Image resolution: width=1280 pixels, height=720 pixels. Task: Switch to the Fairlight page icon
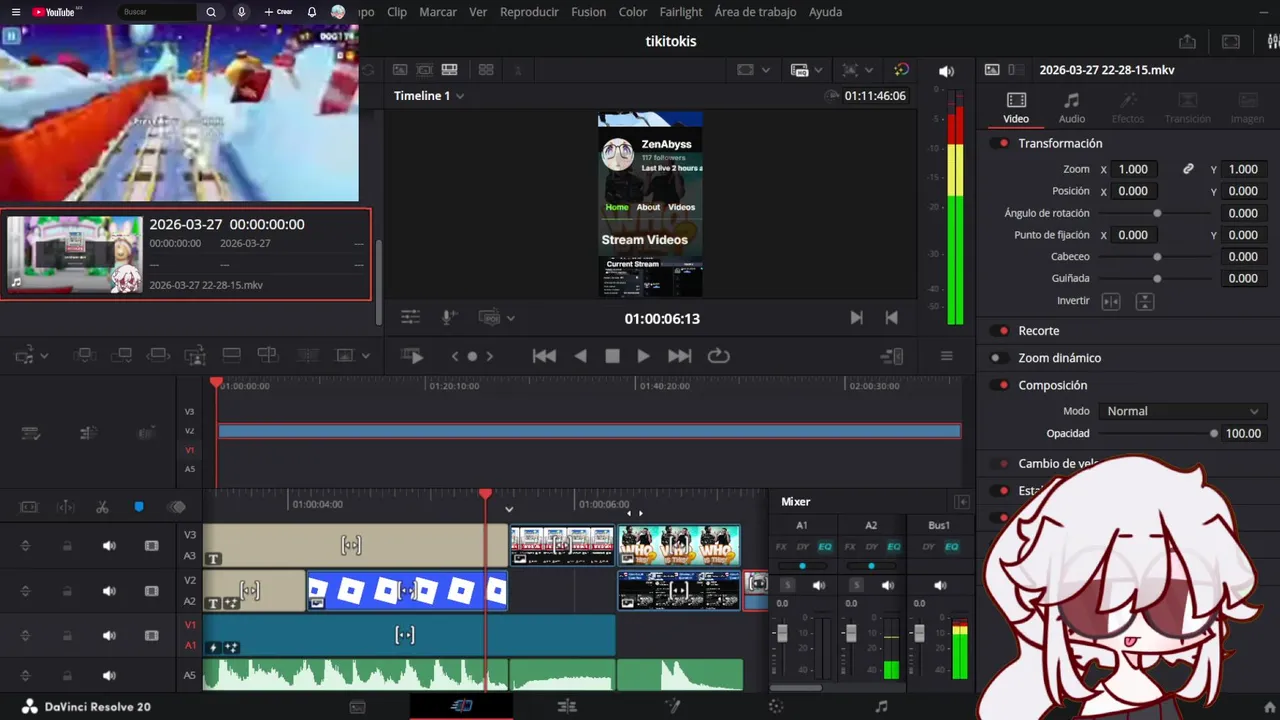(x=881, y=706)
